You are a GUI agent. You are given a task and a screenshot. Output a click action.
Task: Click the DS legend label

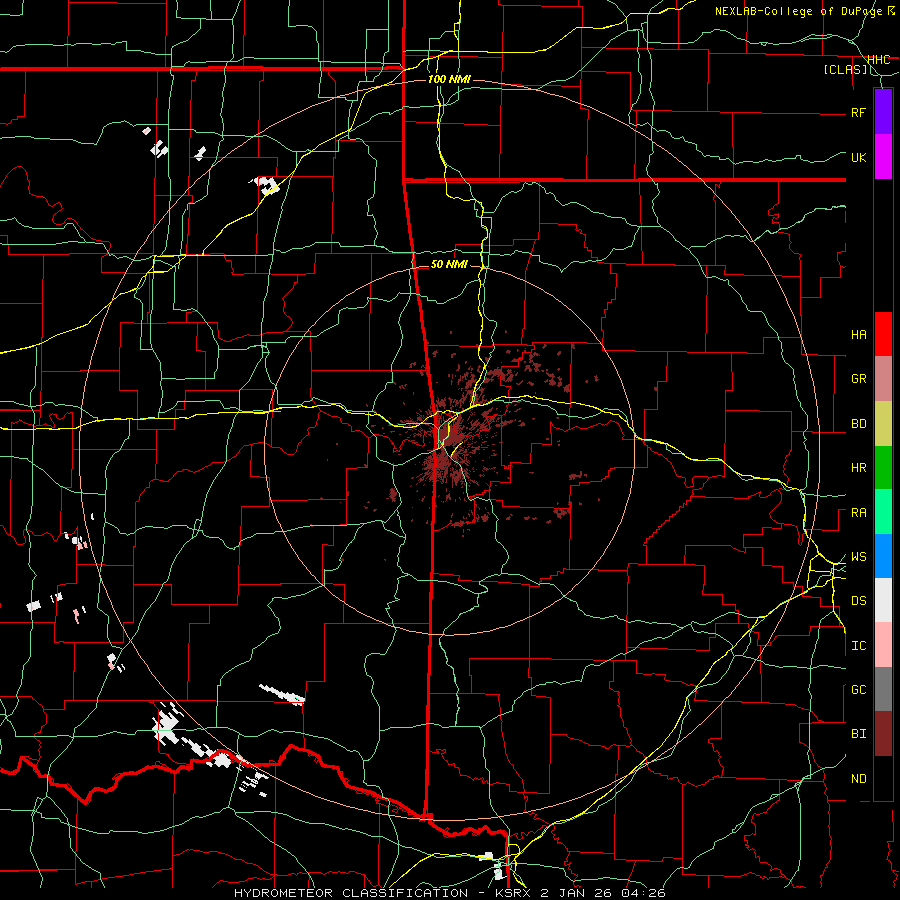pos(858,601)
